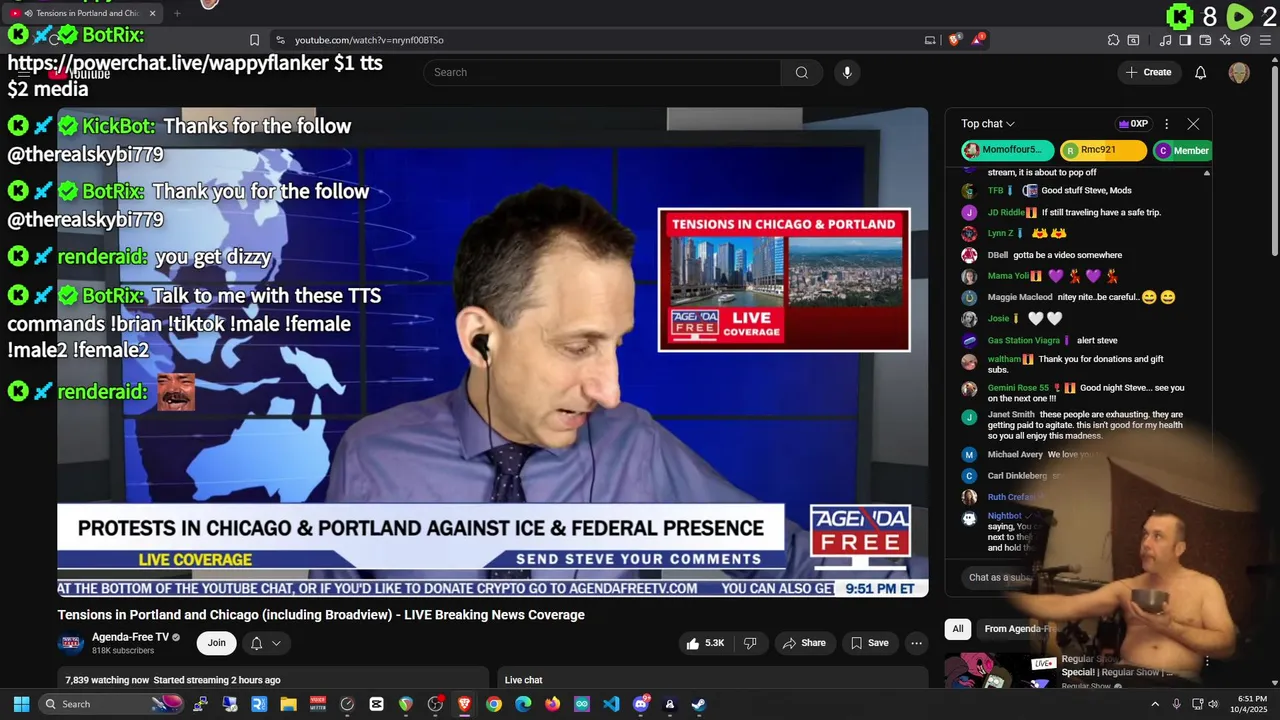
Task: Open more actions ellipsis below video
Action: click(916, 643)
